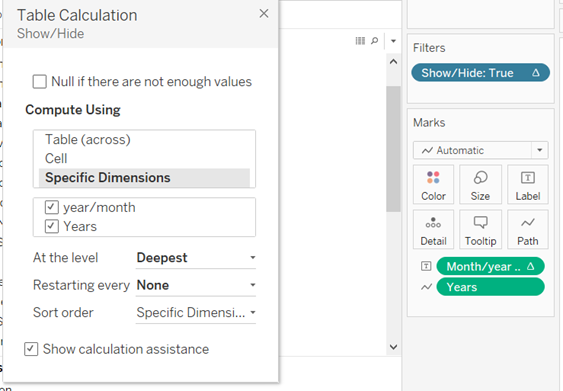The image size is (563, 391).
Task: Open the Detail marks card
Action: [433, 230]
